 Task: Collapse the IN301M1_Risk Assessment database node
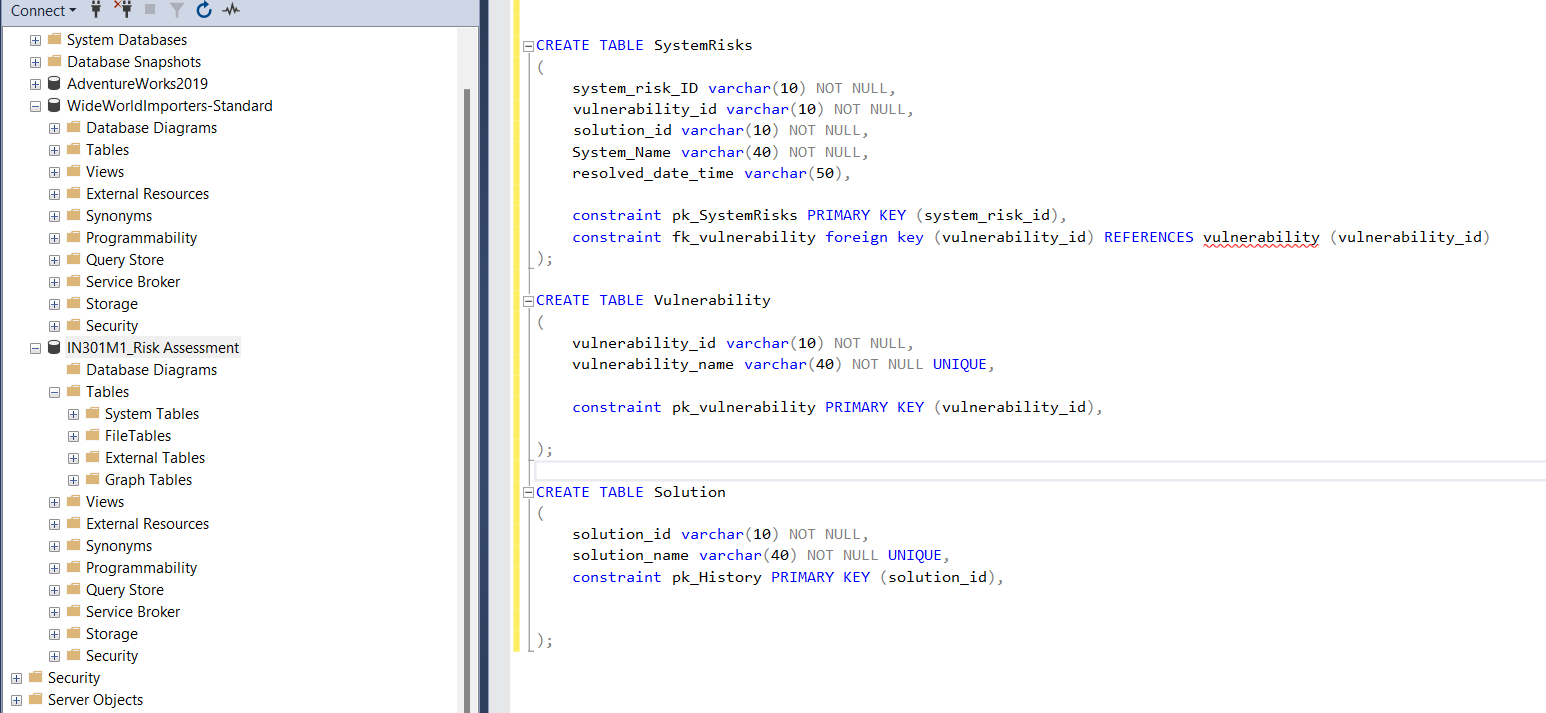click(35, 347)
